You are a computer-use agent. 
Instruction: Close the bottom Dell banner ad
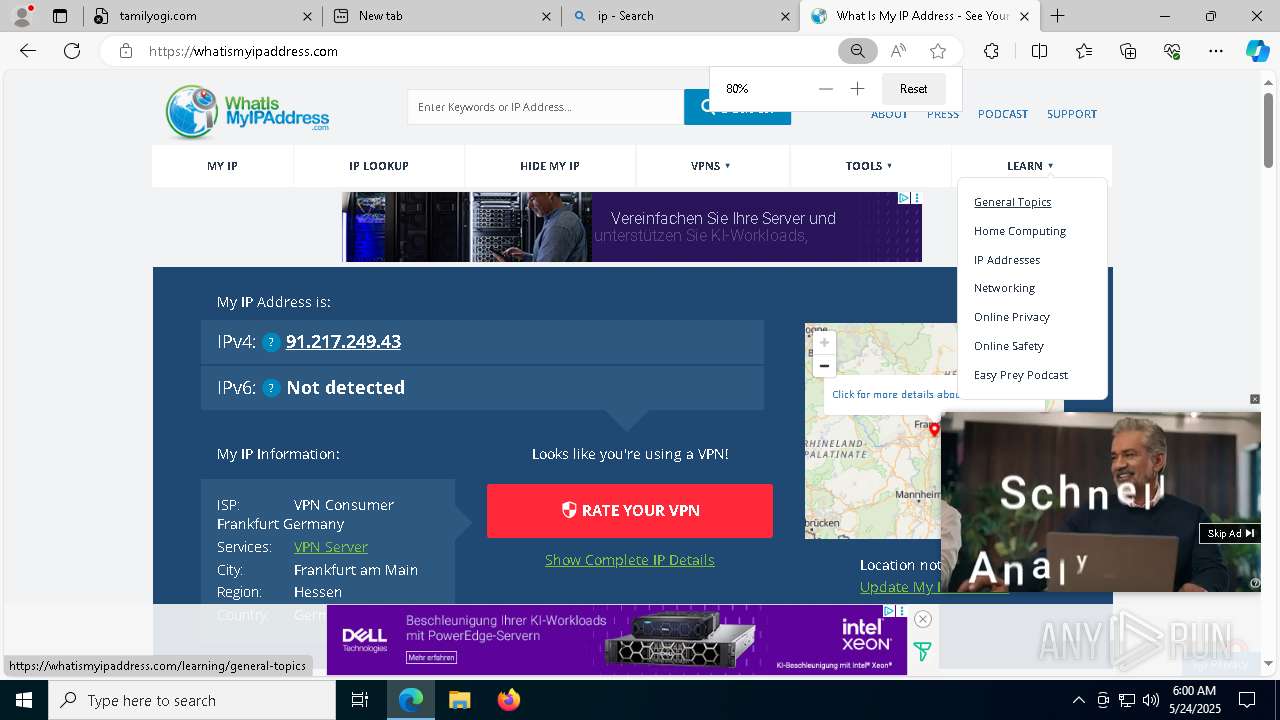(923, 619)
